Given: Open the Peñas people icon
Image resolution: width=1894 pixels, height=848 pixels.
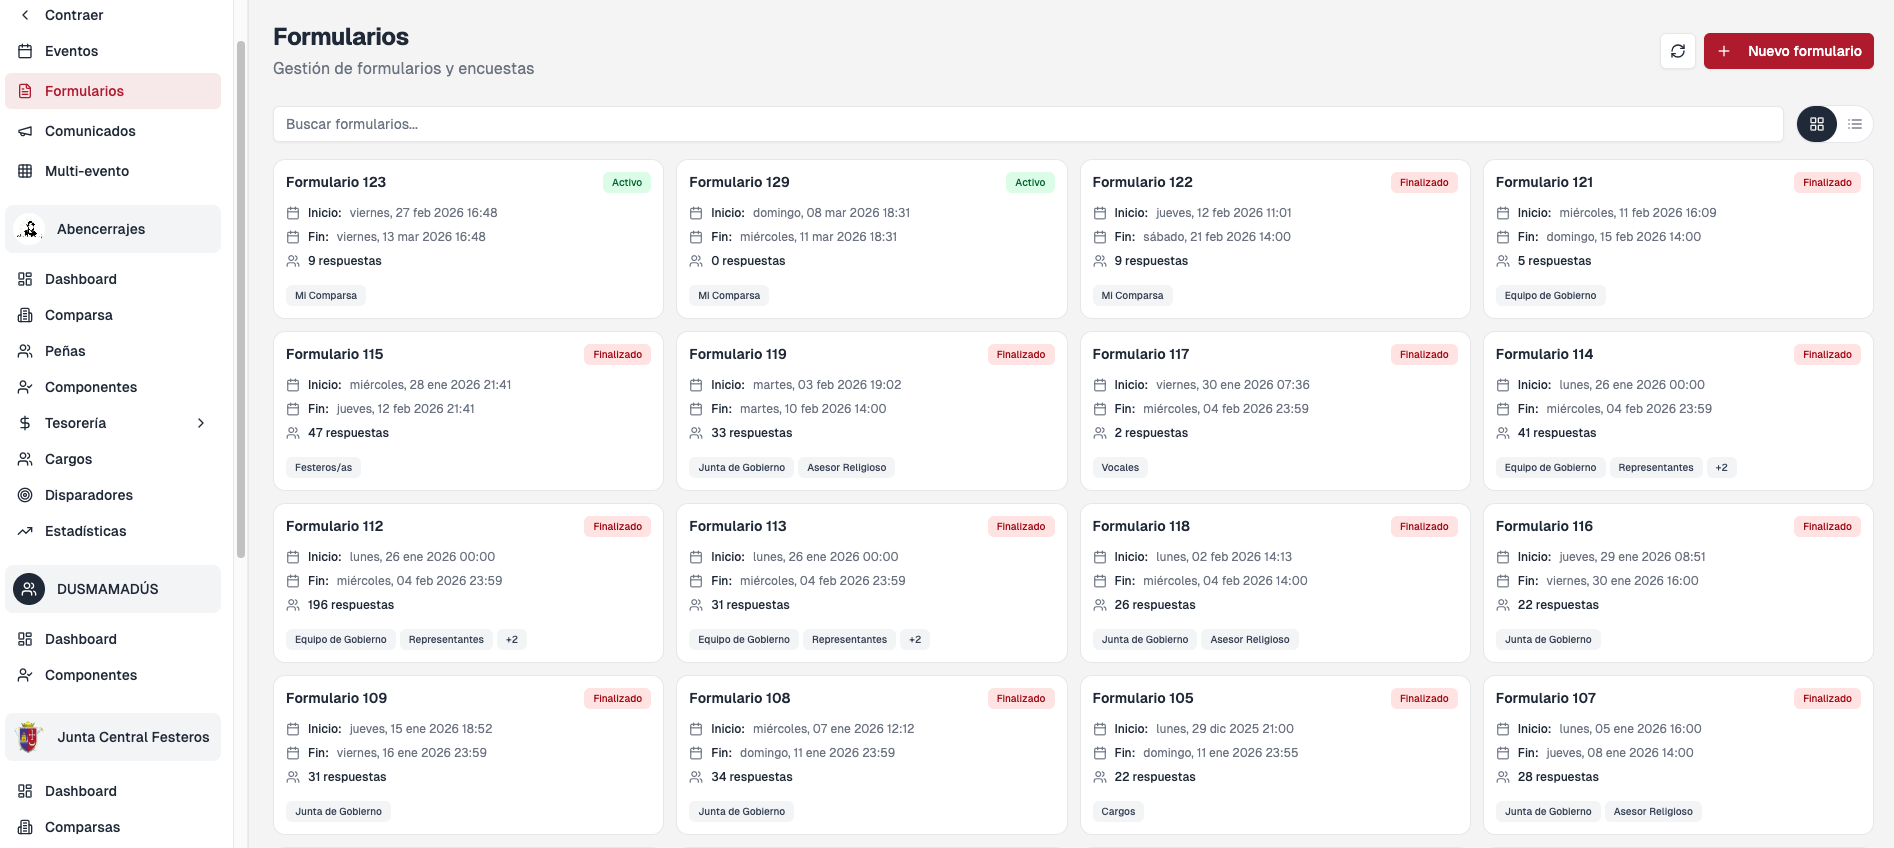Looking at the screenshot, I should click(x=25, y=351).
